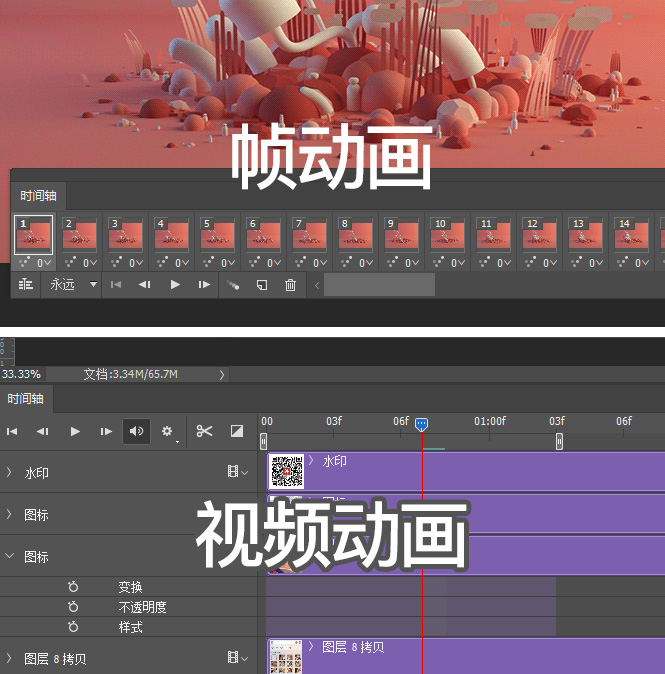Toggle 变换 keyframe stopwatch
Viewport: 665px width, 674px height.
click(73, 586)
